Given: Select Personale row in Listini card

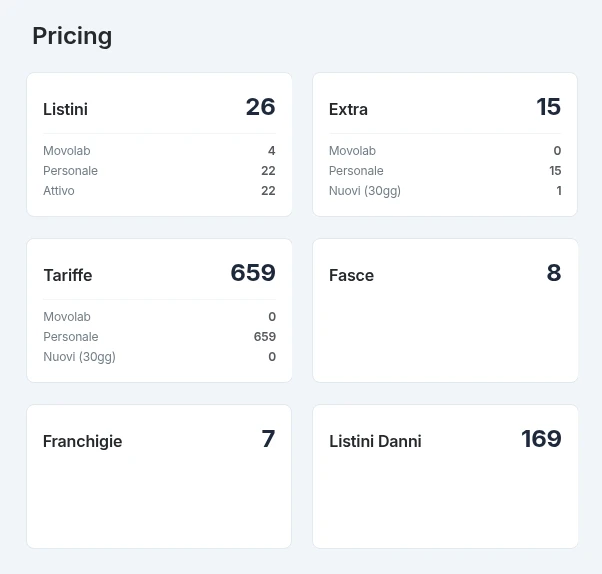Looking at the screenshot, I should pyautogui.click(x=159, y=170).
